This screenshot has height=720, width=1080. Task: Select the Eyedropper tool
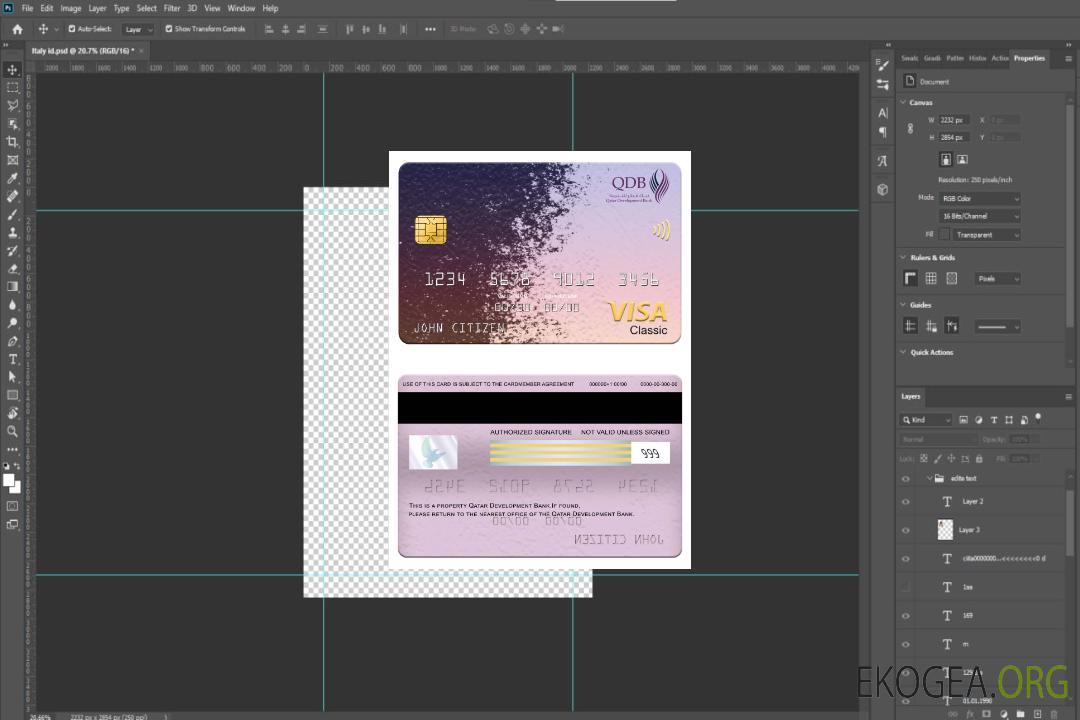click(x=12, y=178)
